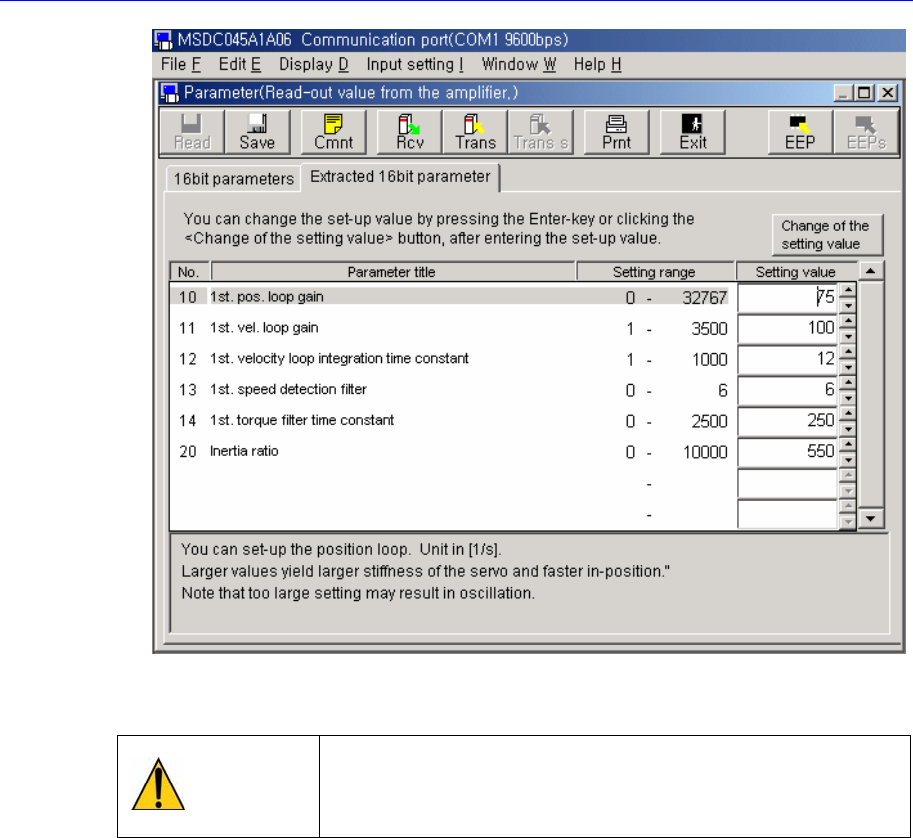Screen dimensions: 913x838
Task: Maximize the Parameter child window
Action: [x=864, y=93]
